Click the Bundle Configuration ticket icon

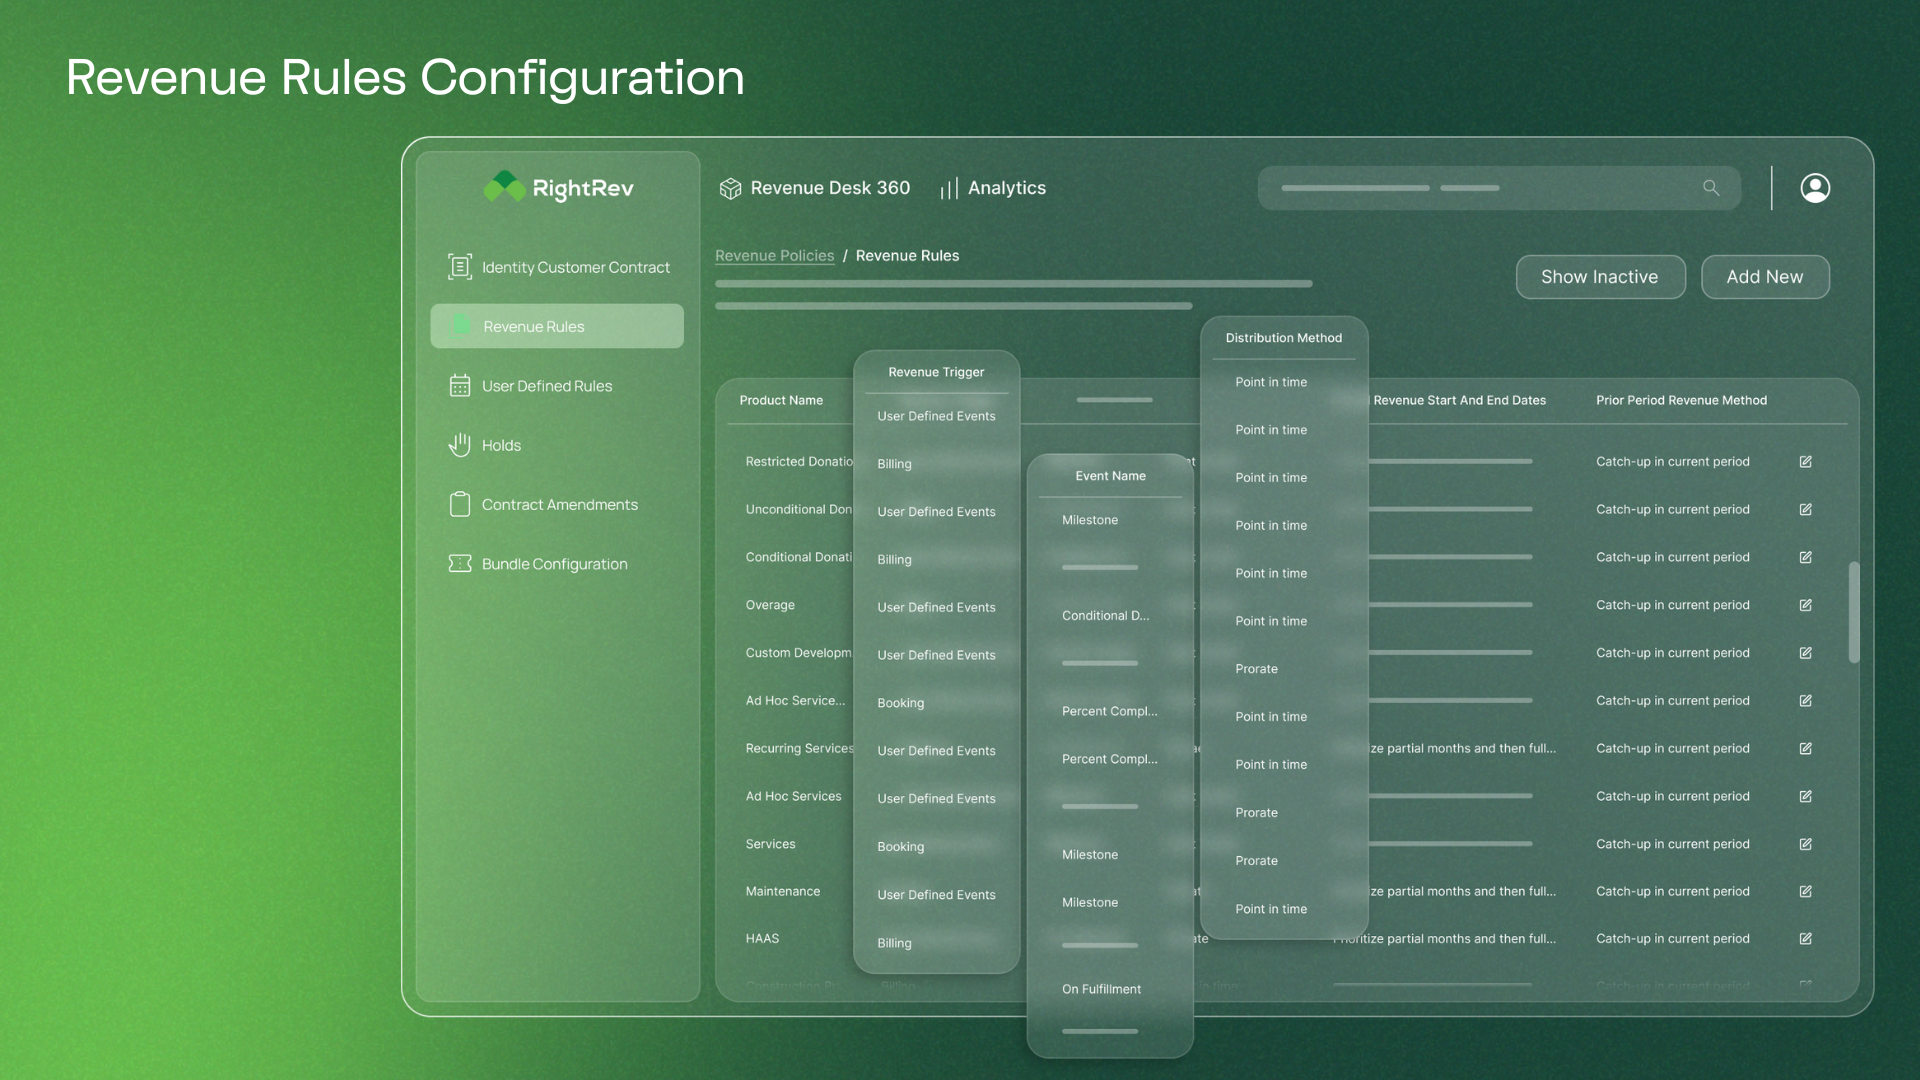(x=459, y=564)
